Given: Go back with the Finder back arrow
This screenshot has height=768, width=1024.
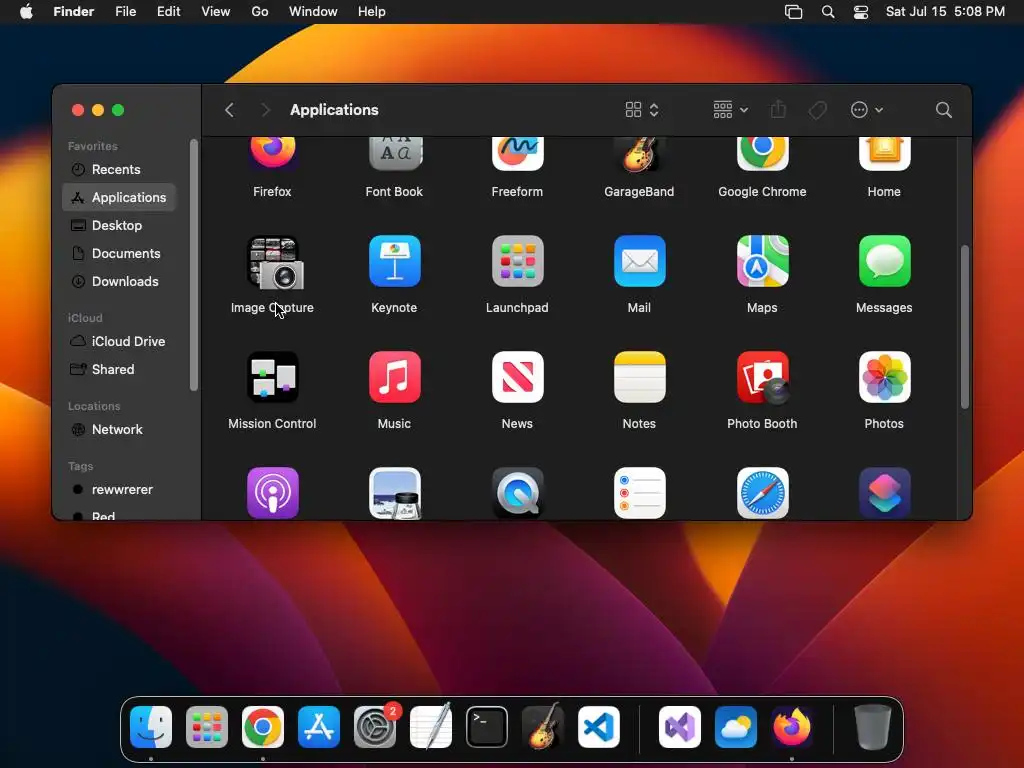Looking at the screenshot, I should tap(229, 110).
